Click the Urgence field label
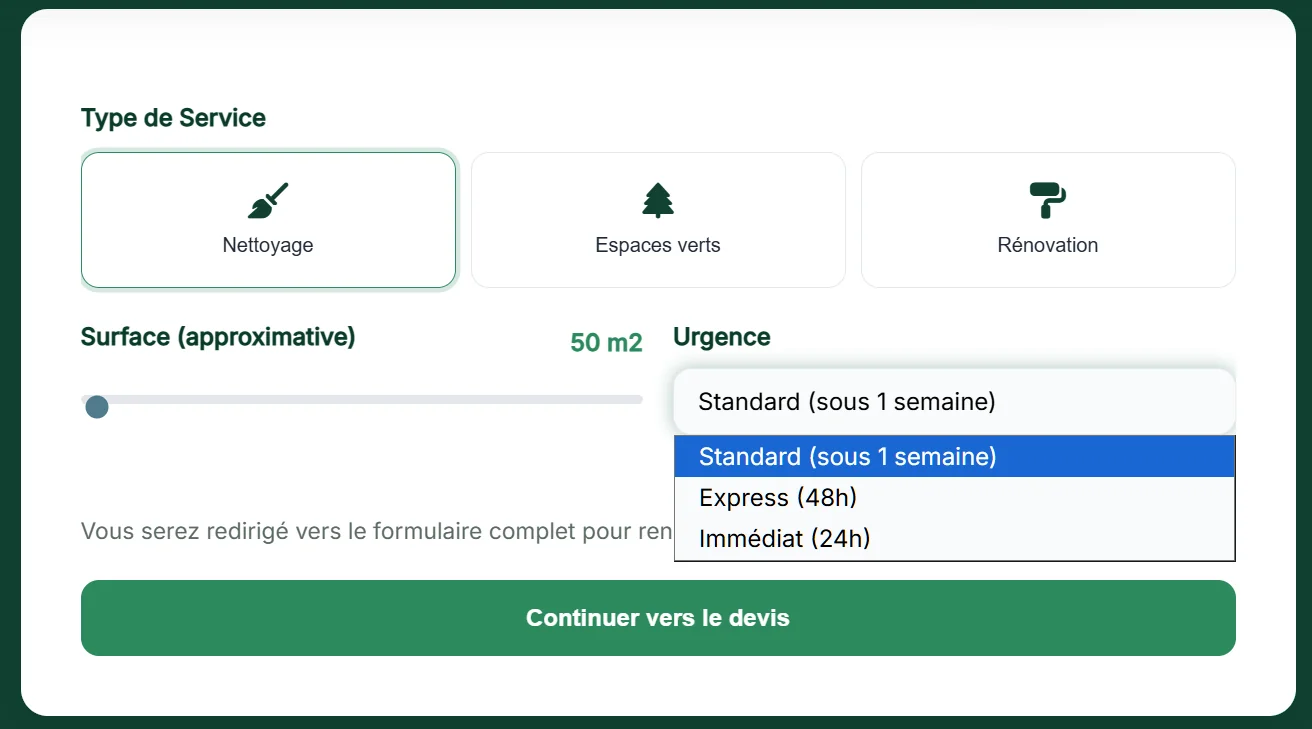Viewport: 1312px width, 729px height. [722, 337]
